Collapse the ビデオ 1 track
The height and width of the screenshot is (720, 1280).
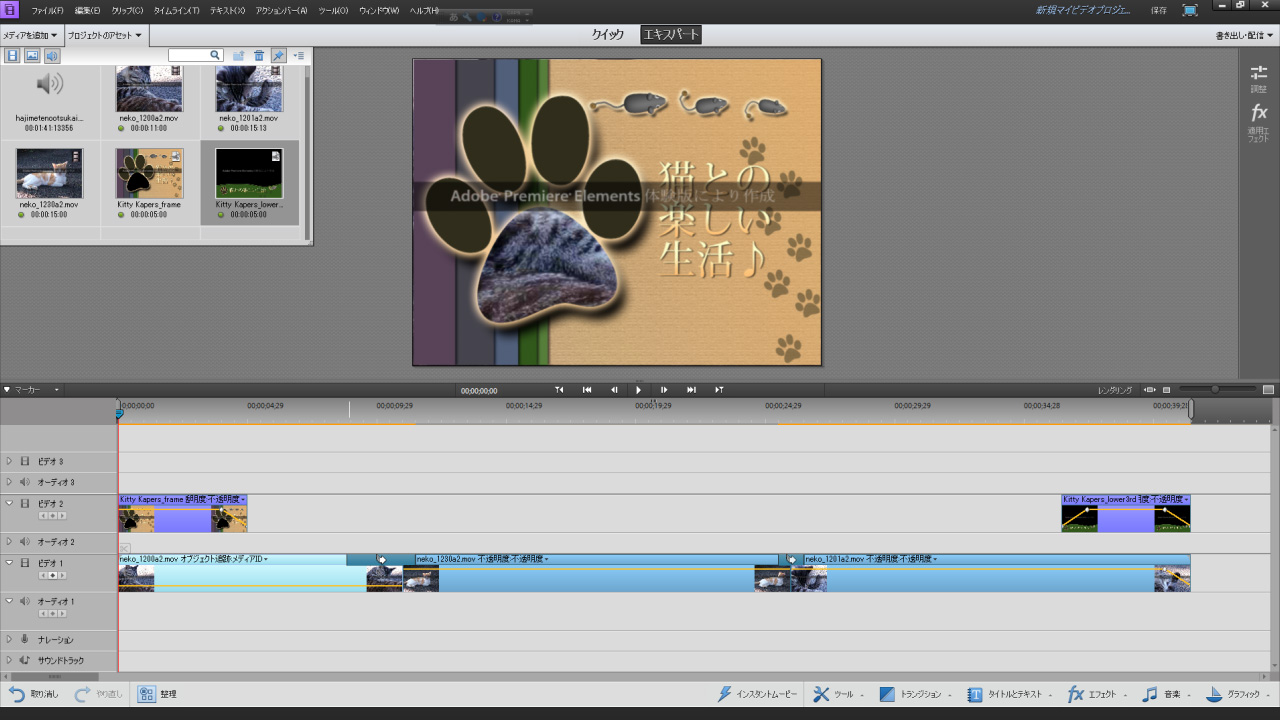click(10, 563)
